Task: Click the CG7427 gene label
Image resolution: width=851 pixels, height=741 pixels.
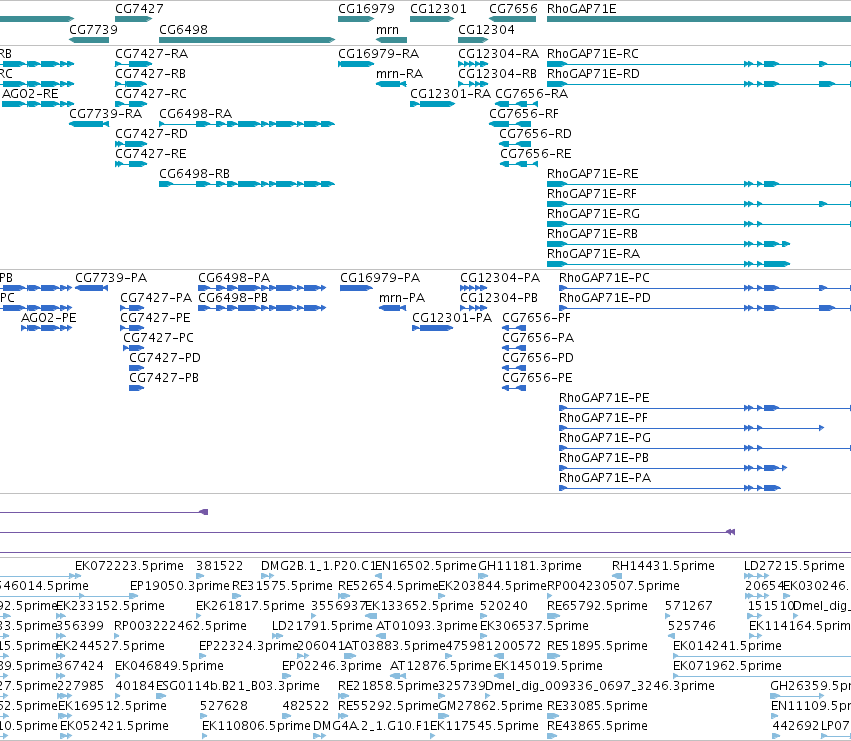Action: coord(139,9)
